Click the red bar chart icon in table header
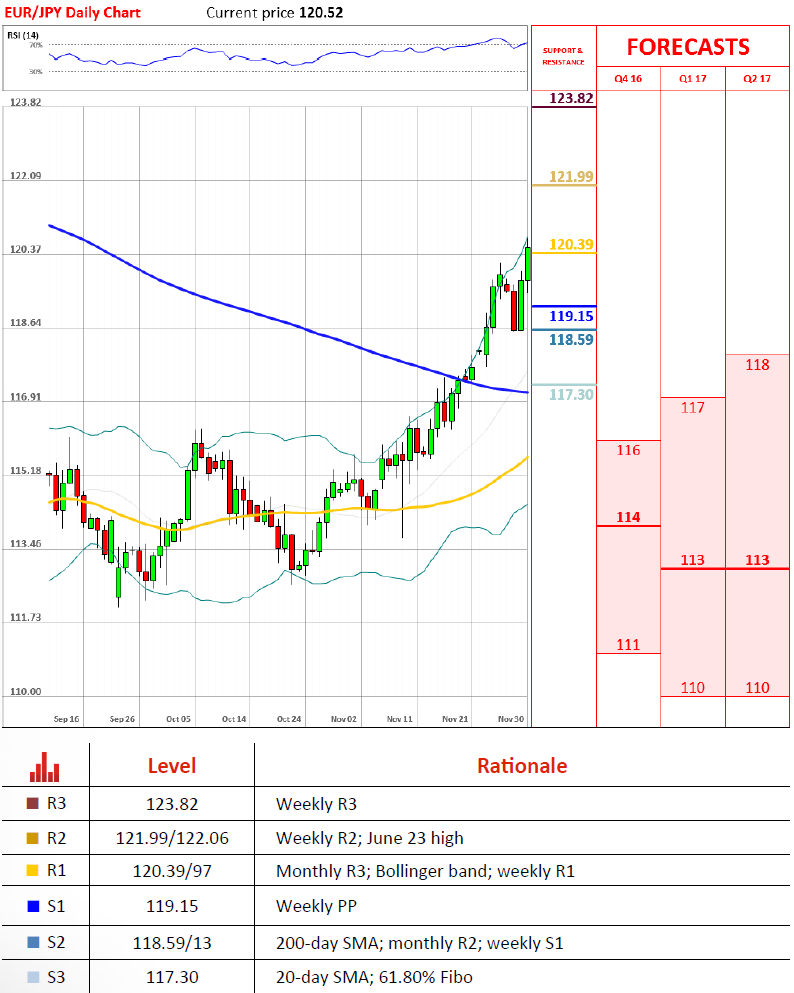Screen dimensions: 794x993 click(44, 767)
